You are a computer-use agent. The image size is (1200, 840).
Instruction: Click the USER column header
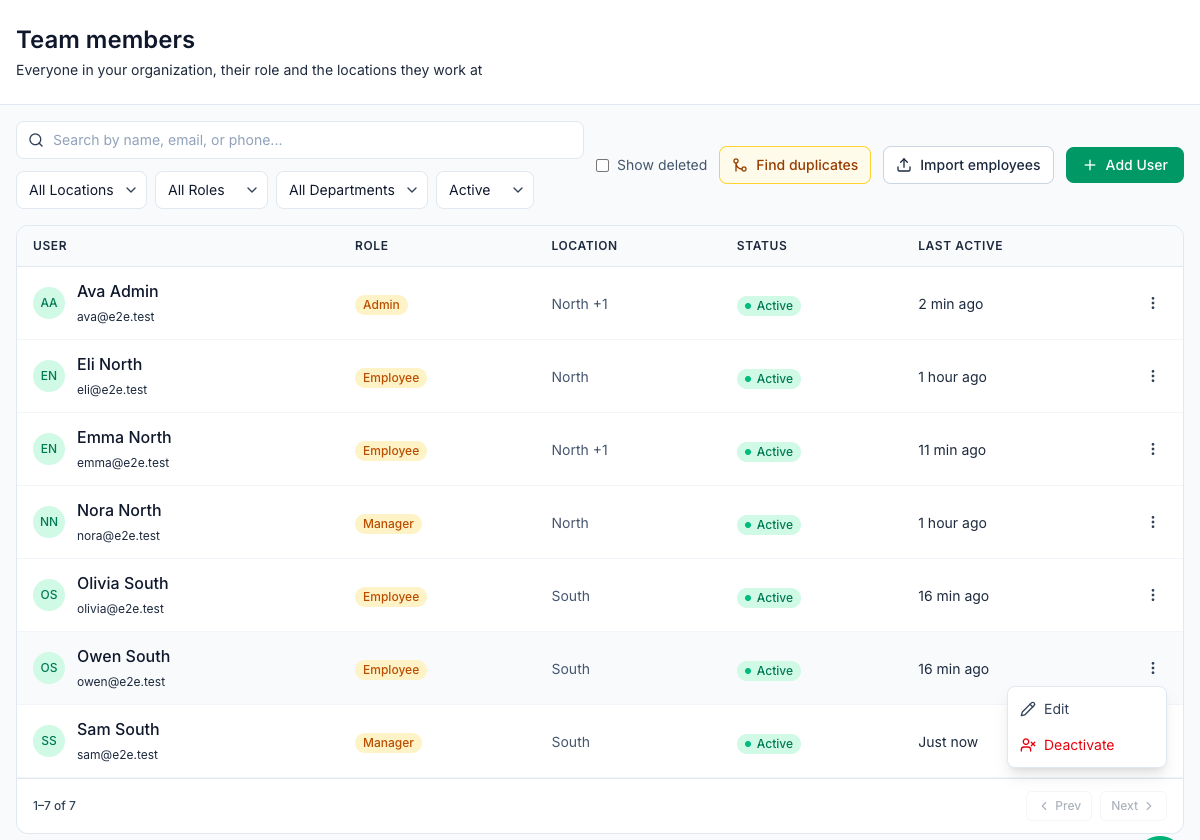[50, 246]
